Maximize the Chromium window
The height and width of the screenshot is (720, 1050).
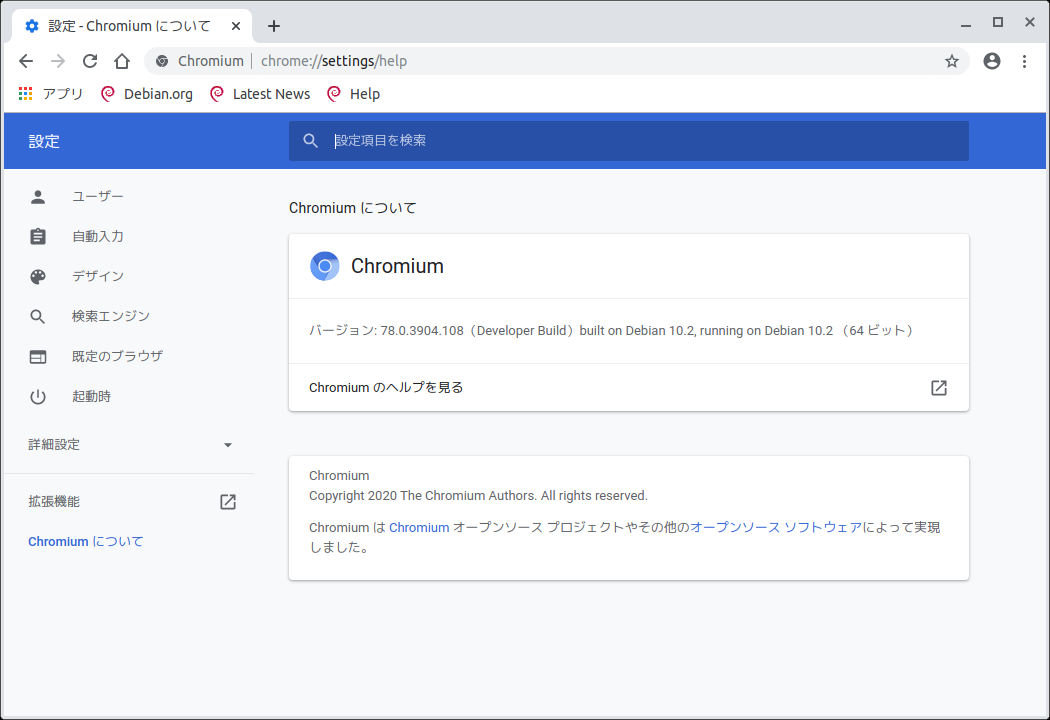[998, 22]
